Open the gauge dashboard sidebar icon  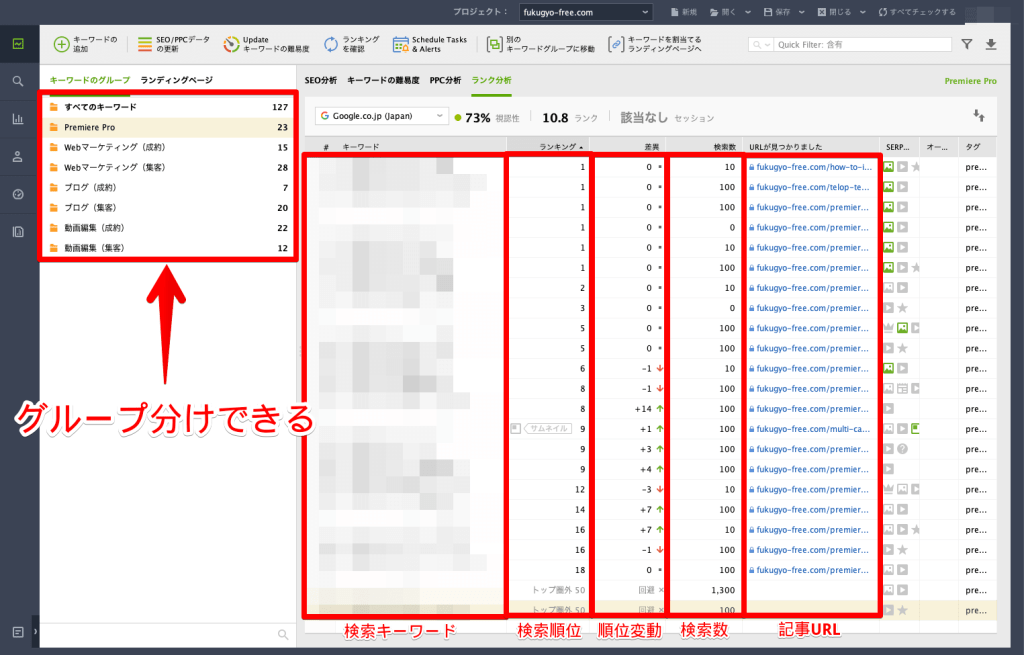(18, 194)
